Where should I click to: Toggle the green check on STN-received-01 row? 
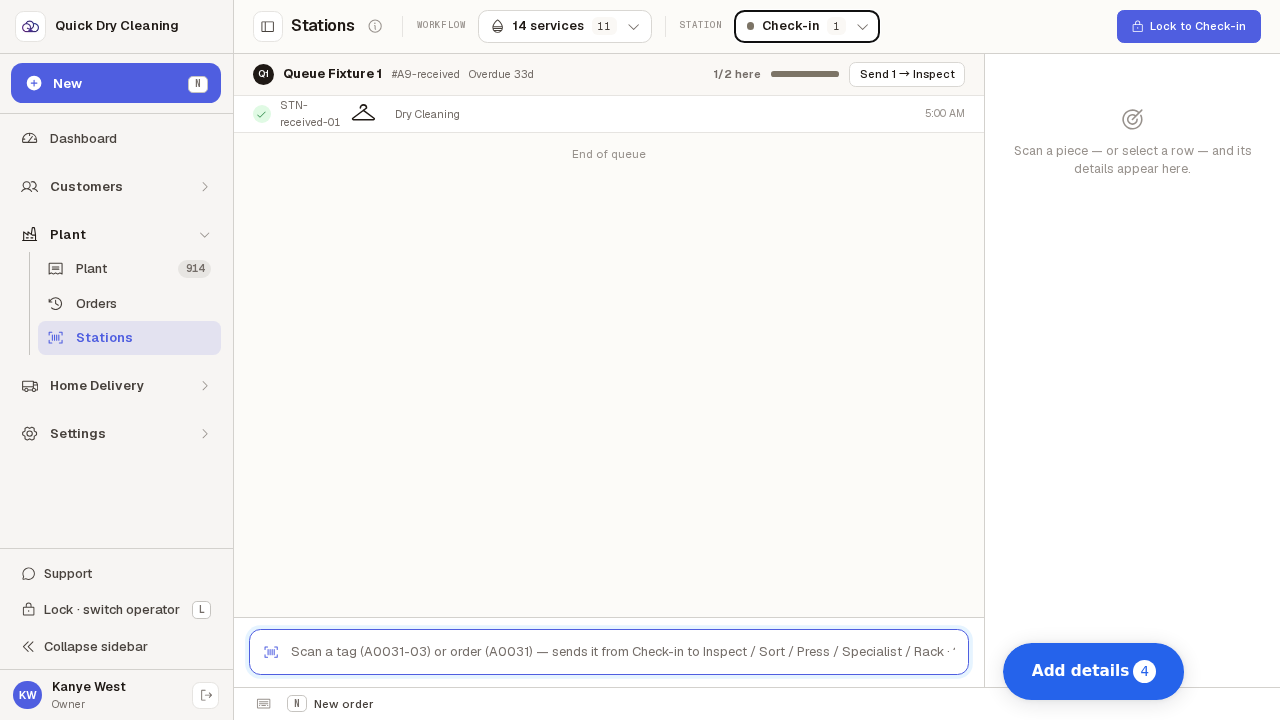262,114
